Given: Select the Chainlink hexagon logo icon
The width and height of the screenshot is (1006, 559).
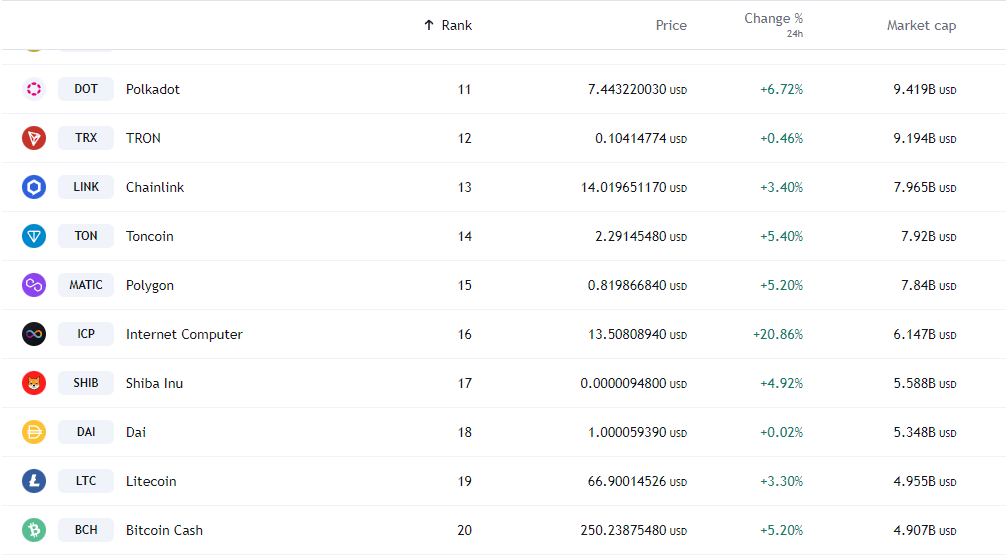Looking at the screenshot, I should click(34, 187).
